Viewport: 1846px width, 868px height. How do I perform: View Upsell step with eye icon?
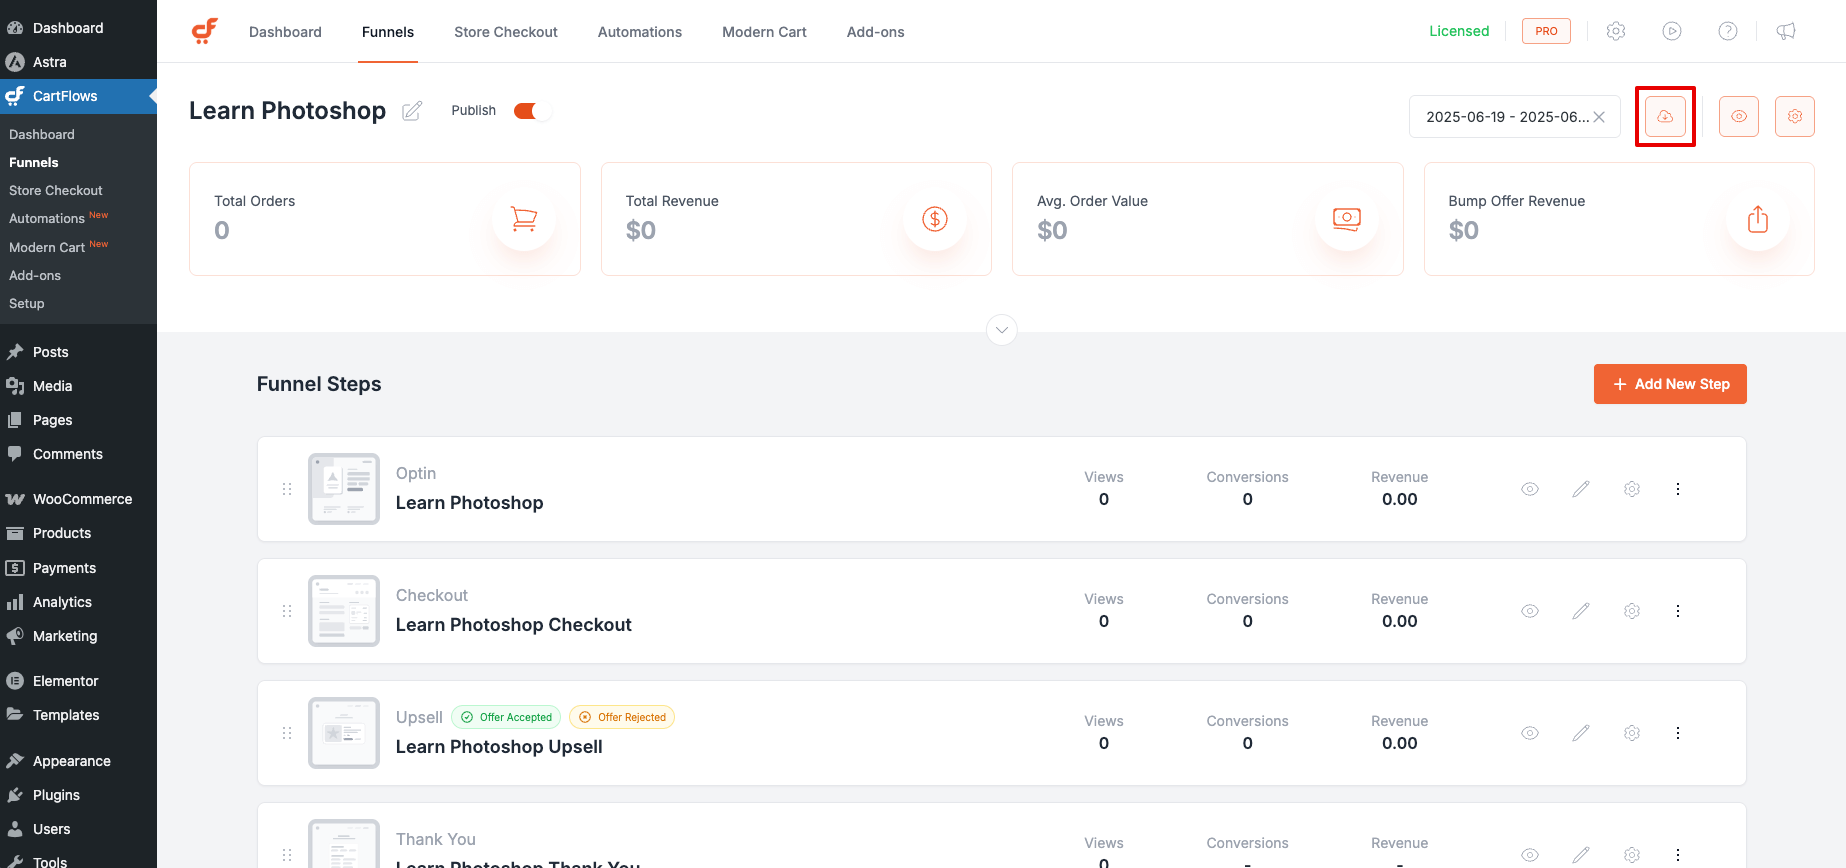(x=1530, y=733)
